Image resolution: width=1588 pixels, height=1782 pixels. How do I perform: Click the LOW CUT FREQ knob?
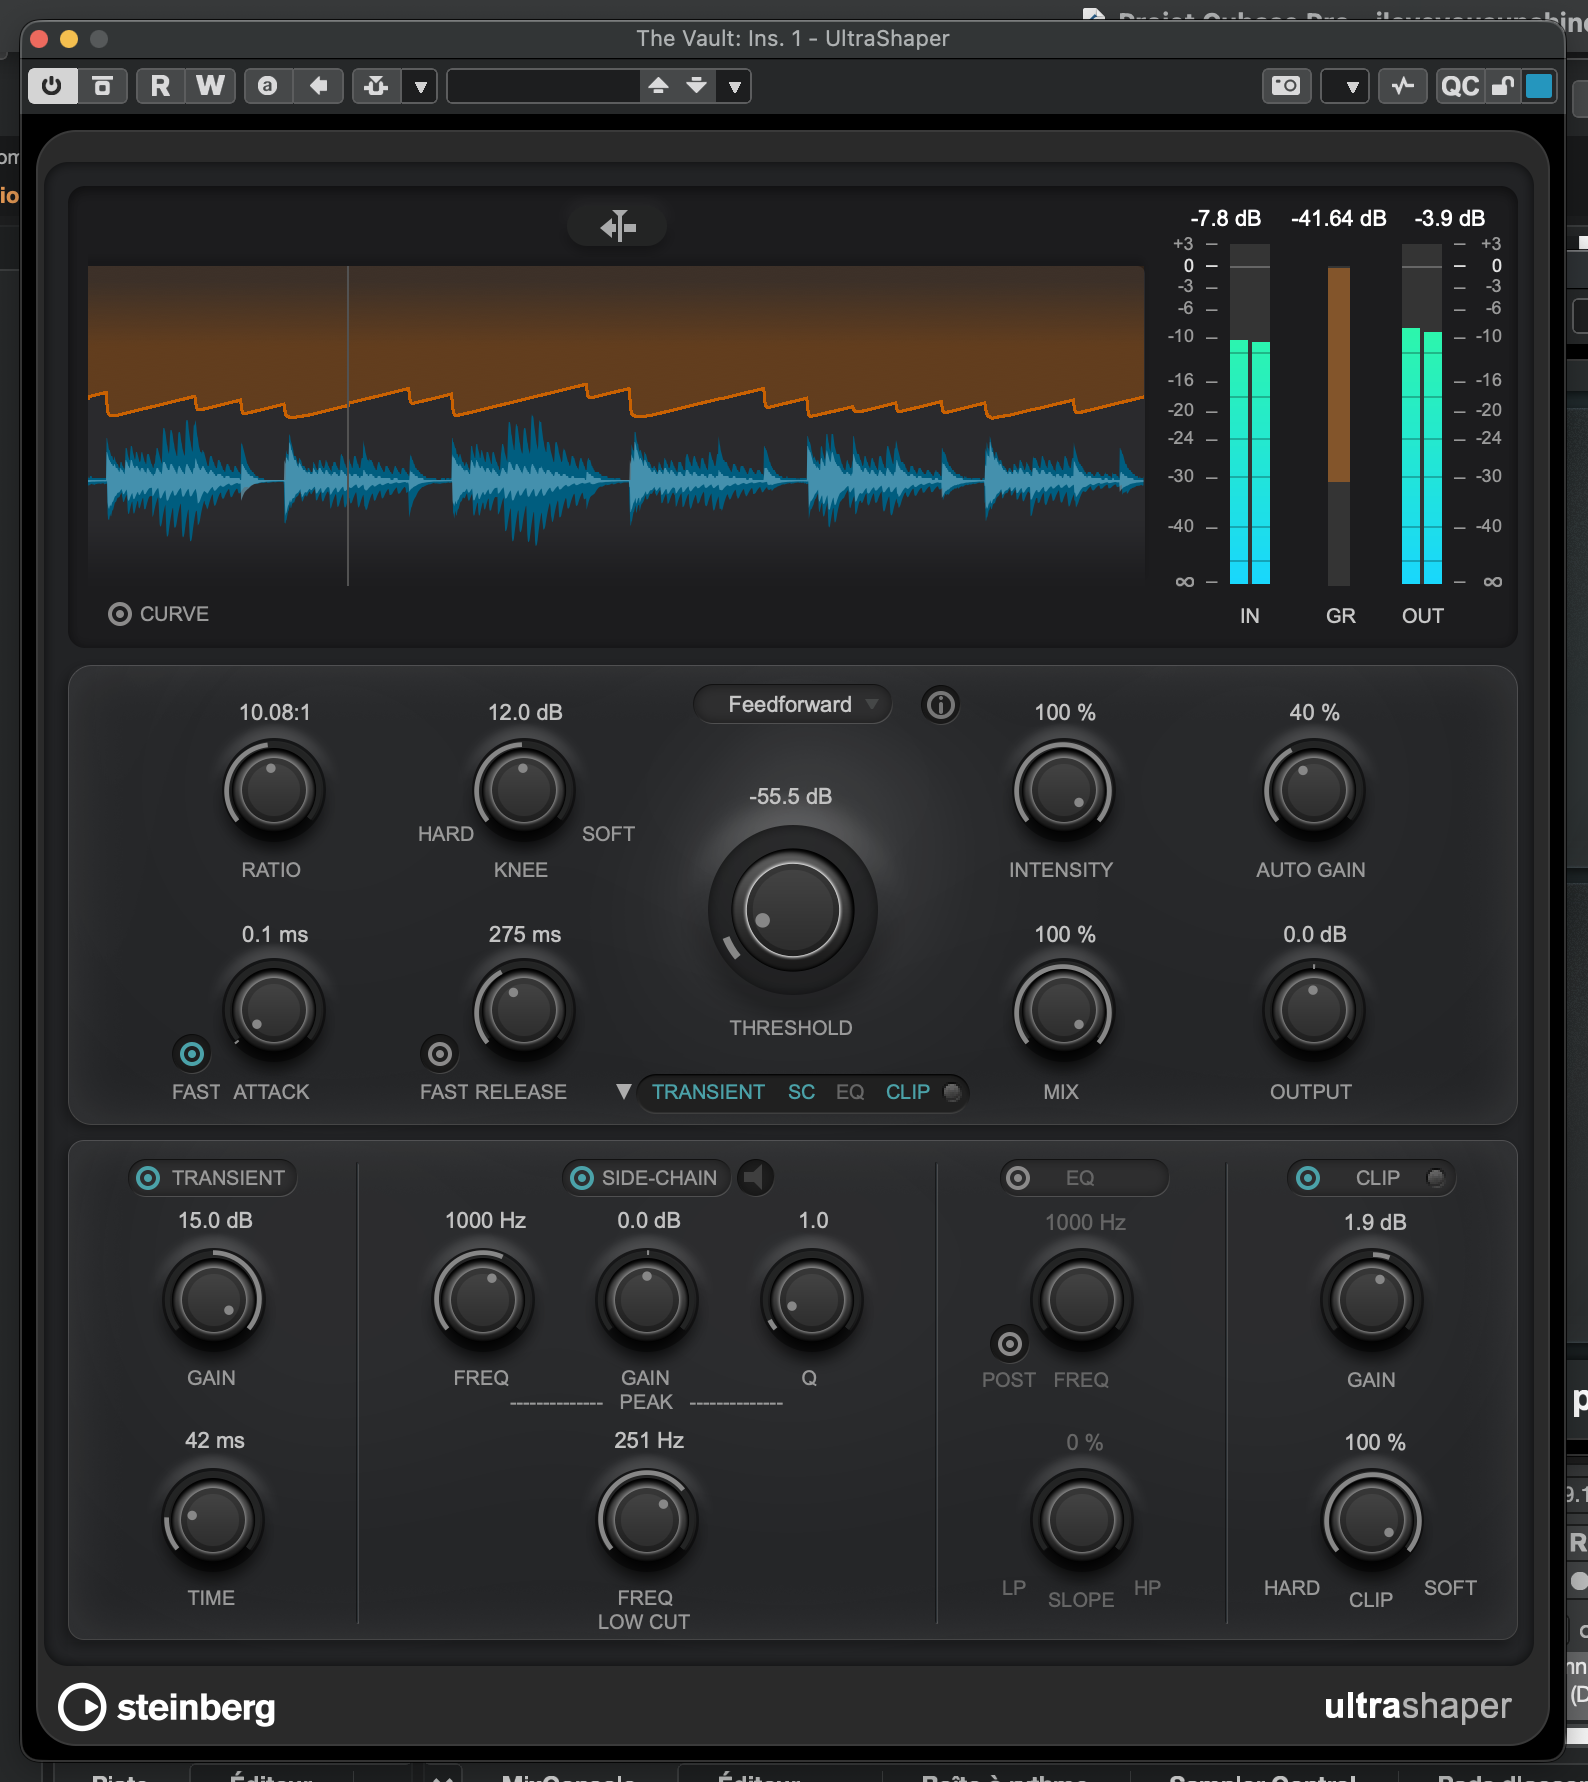[647, 1520]
